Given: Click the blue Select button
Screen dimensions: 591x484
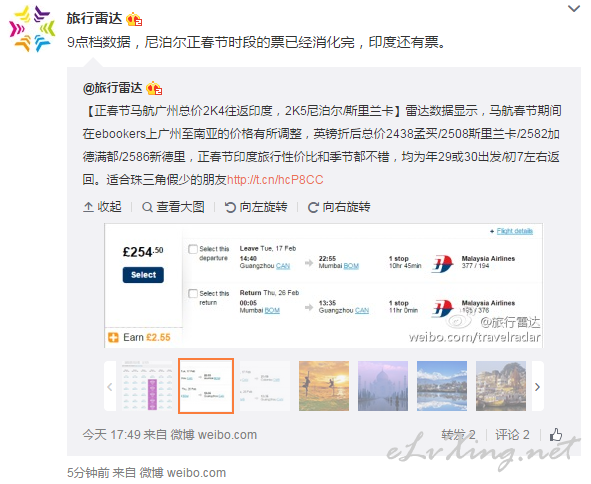Looking at the screenshot, I should click(143, 275).
